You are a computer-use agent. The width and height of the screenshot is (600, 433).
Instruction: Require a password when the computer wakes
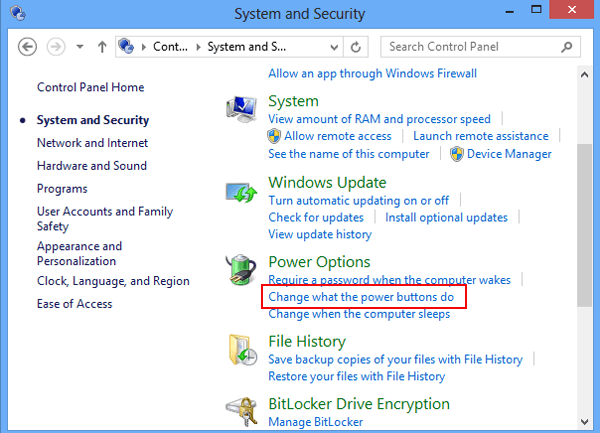[390, 280]
